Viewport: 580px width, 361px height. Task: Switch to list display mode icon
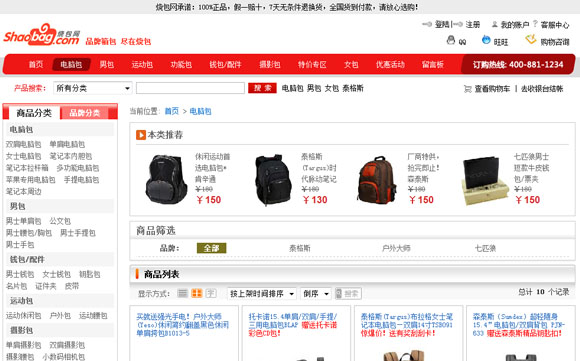(182, 293)
